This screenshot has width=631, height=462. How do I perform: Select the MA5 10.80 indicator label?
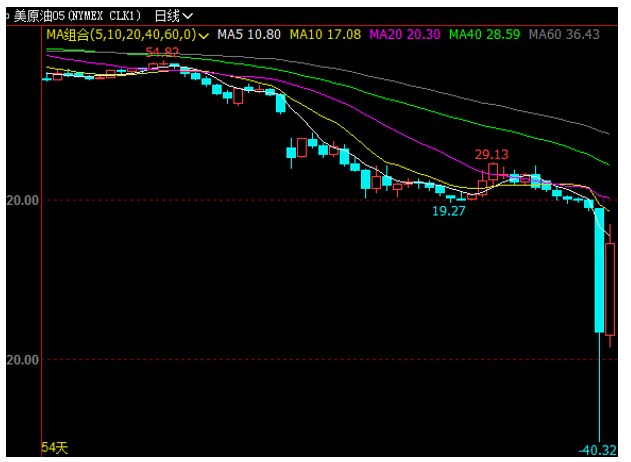(x=250, y=35)
